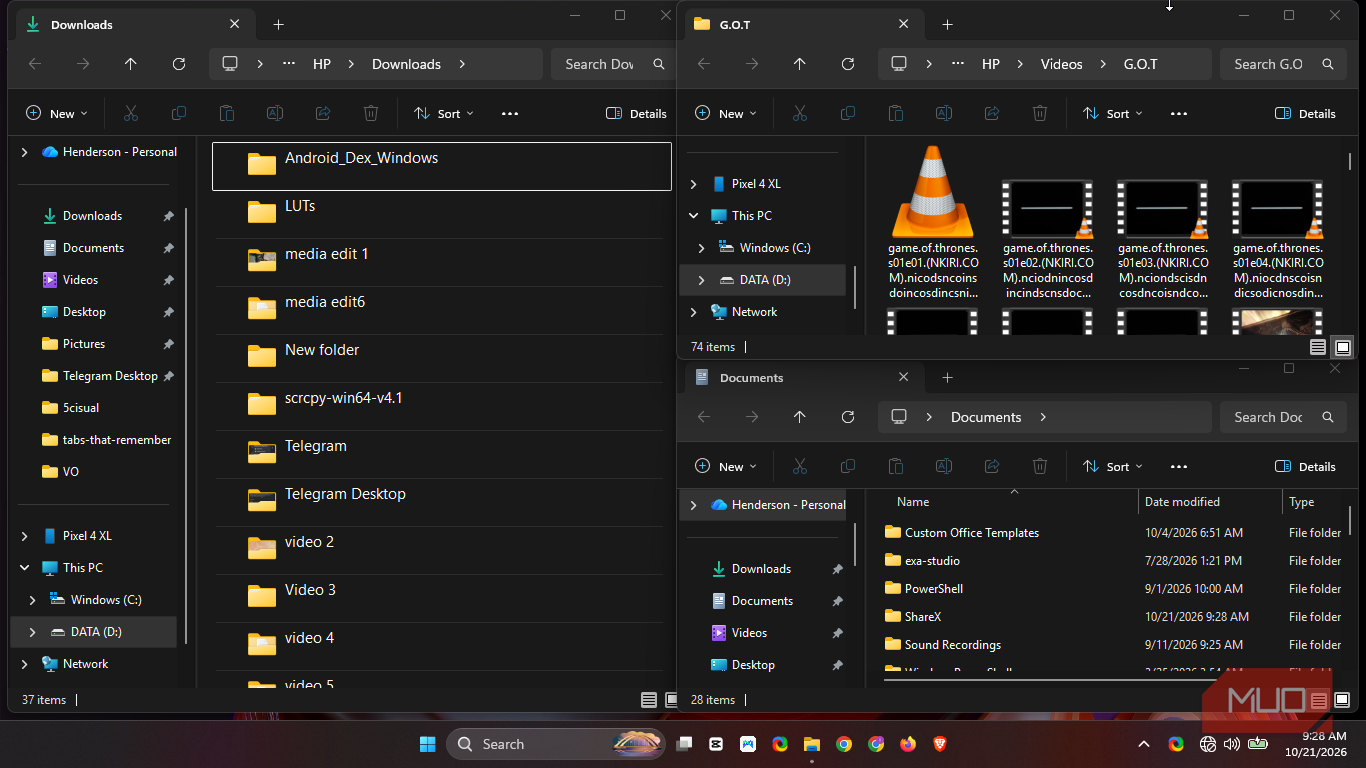Switch G.O.T window to details list view
Image resolution: width=1366 pixels, height=768 pixels.
click(1318, 347)
